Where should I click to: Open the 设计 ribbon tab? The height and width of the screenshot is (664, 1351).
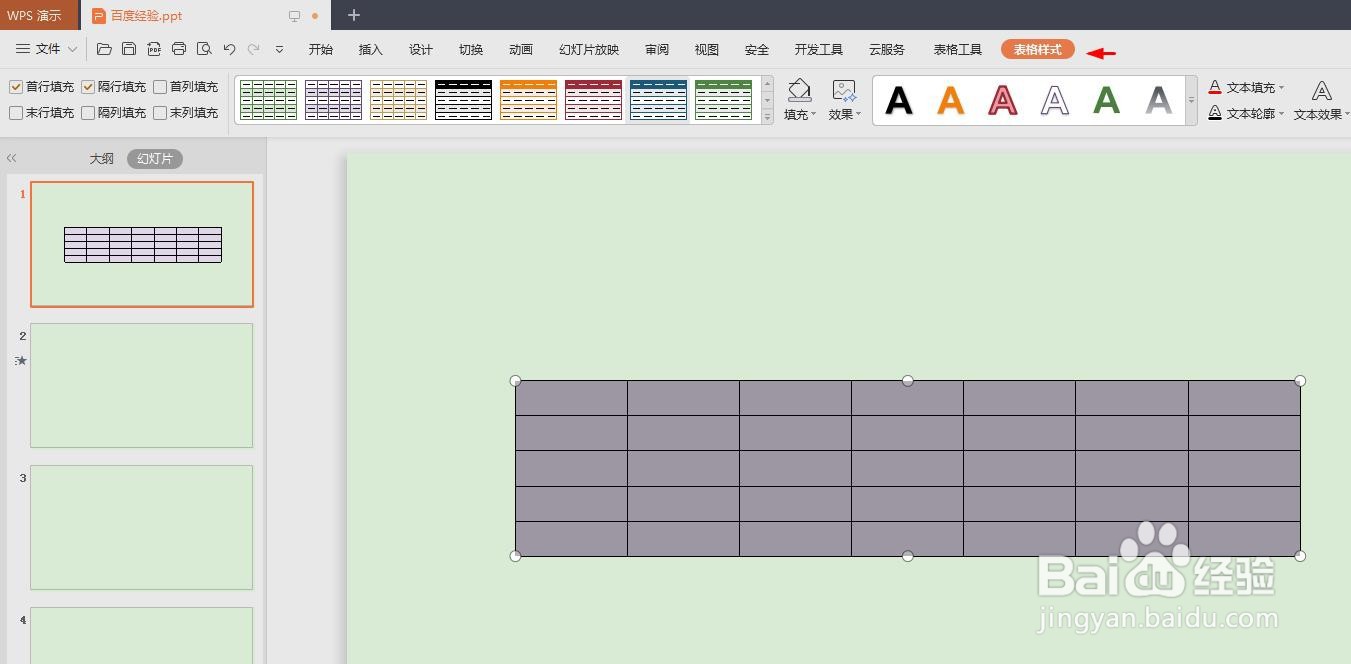coord(421,49)
